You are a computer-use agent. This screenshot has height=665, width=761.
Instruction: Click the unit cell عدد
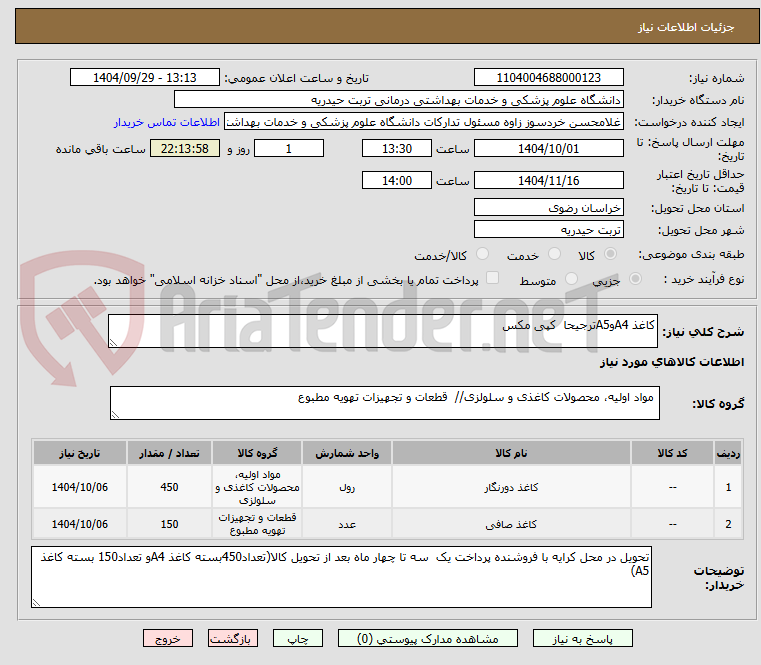[x=347, y=524]
